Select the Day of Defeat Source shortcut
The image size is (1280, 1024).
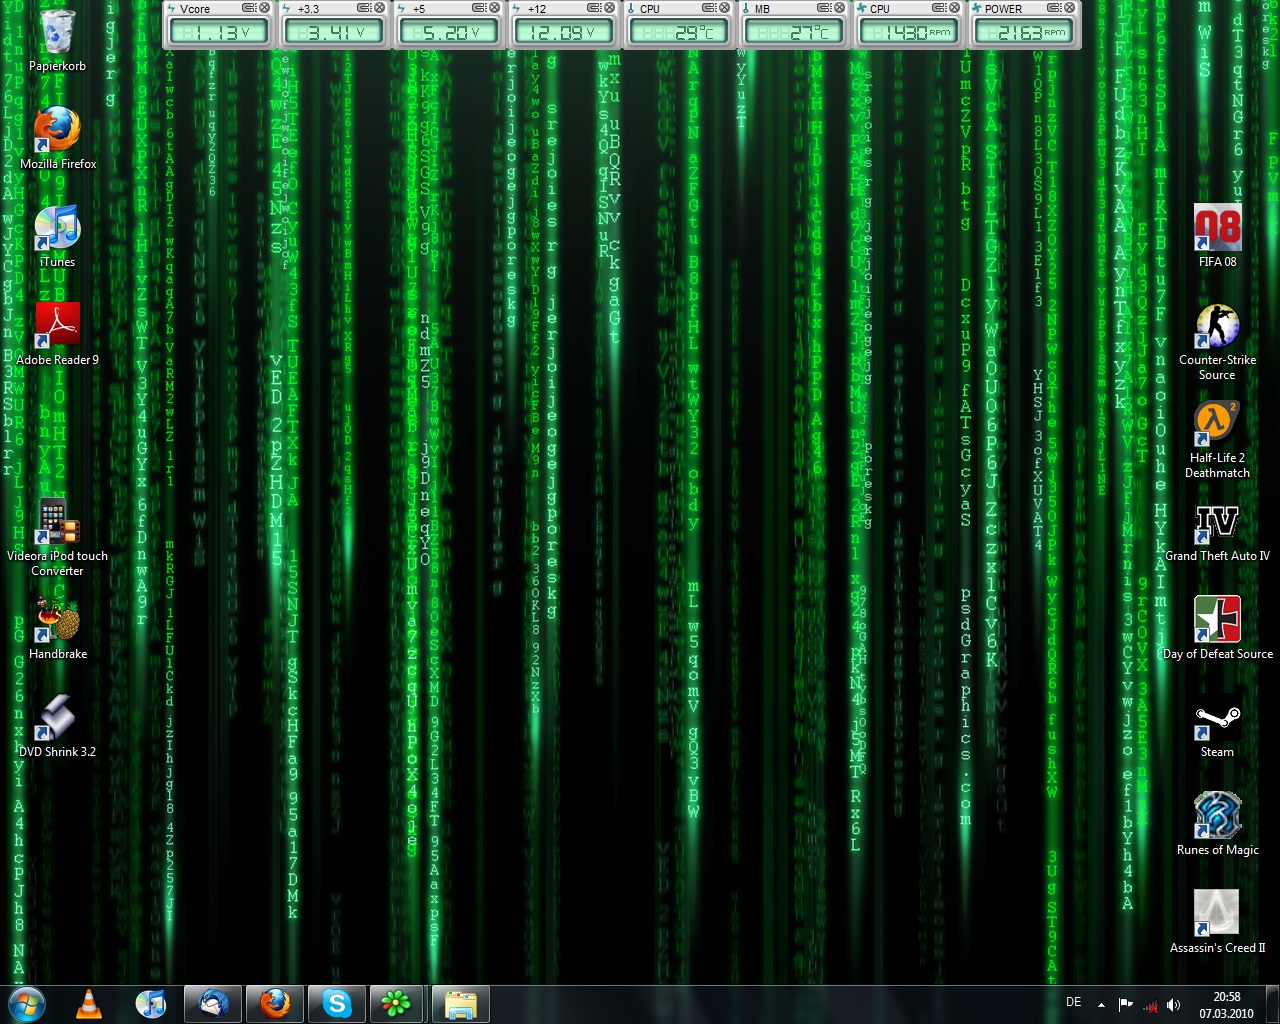(1217, 628)
